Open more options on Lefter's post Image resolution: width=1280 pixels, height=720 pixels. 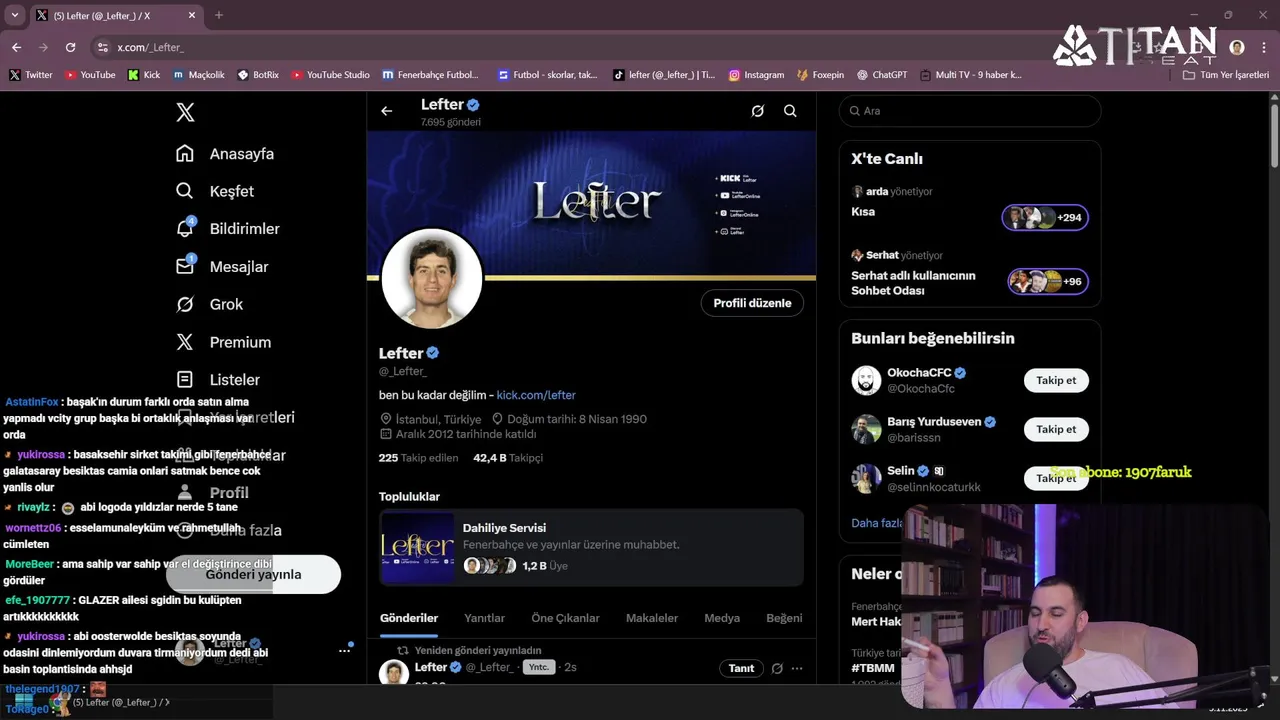pos(797,668)
